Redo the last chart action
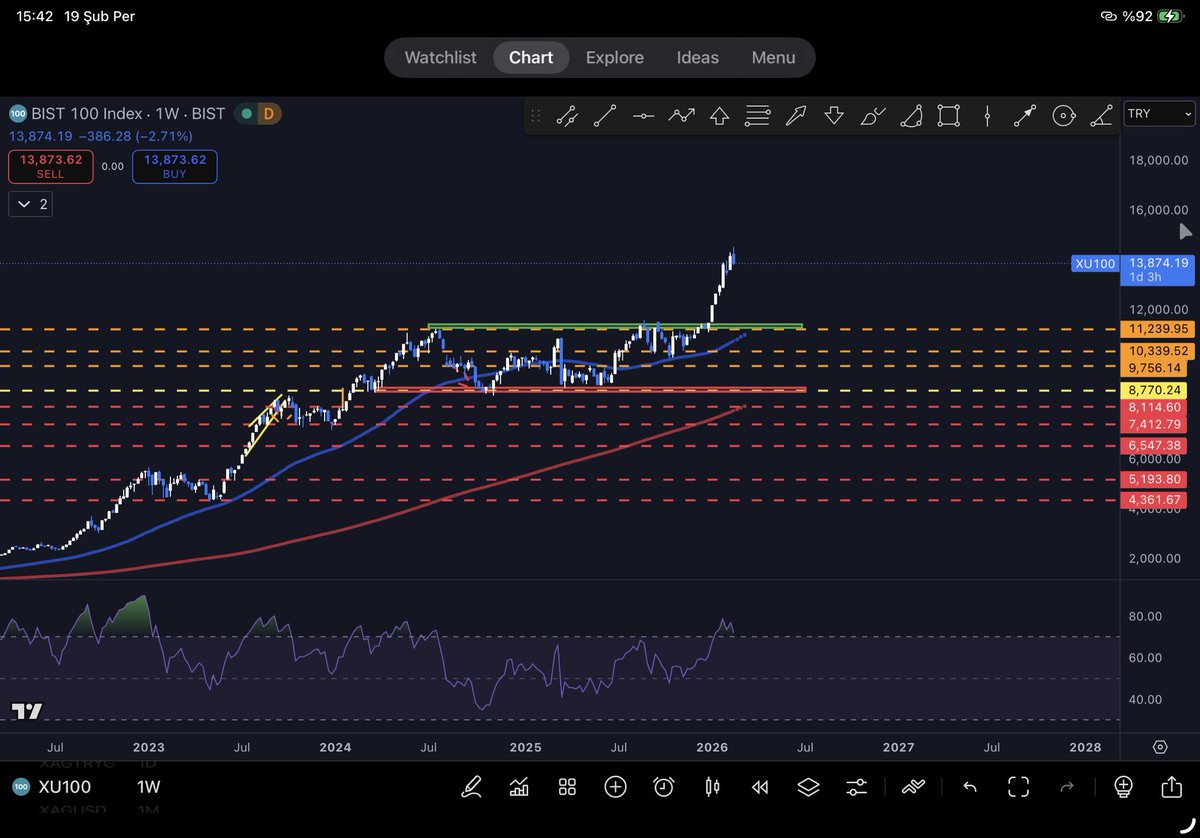 tap(1066, 787)
